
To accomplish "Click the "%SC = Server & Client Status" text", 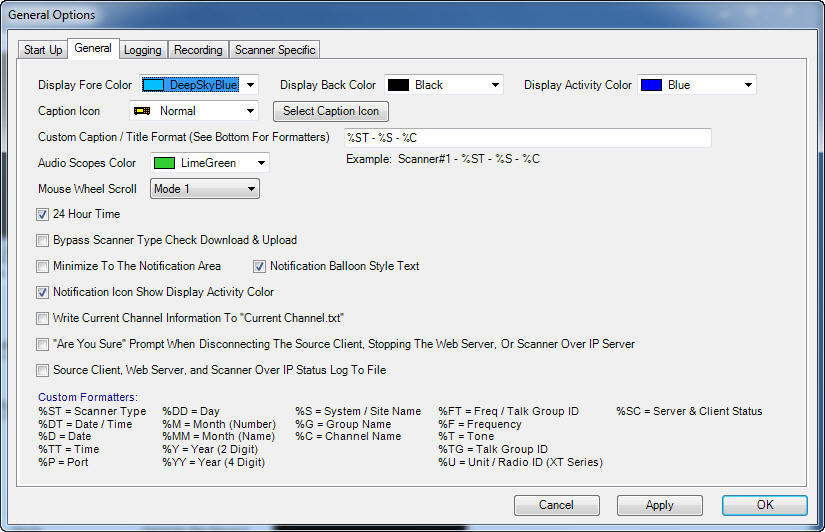I will pyautogui.click(x=689, y=411).
